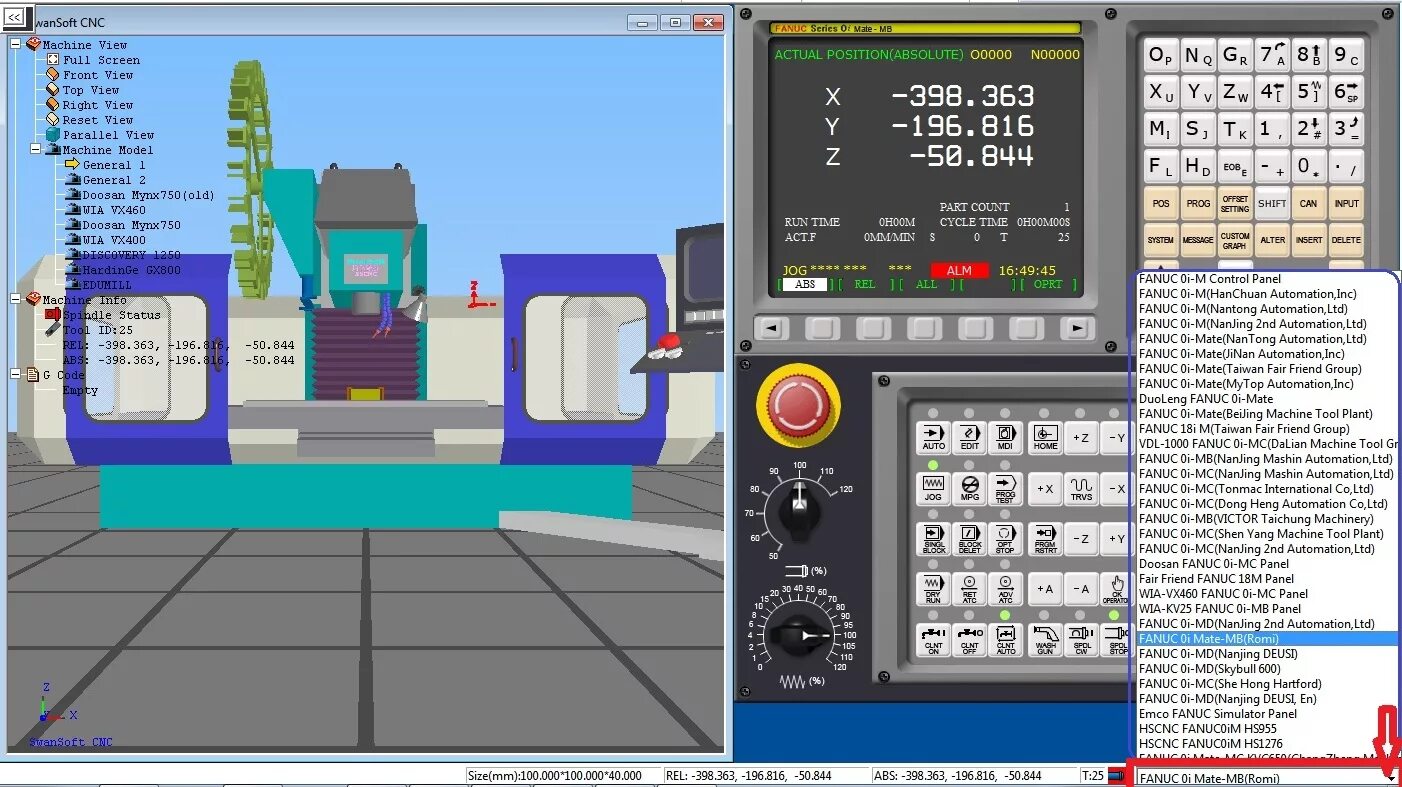Click the +X jog axis key

(x=1045, y=490)
